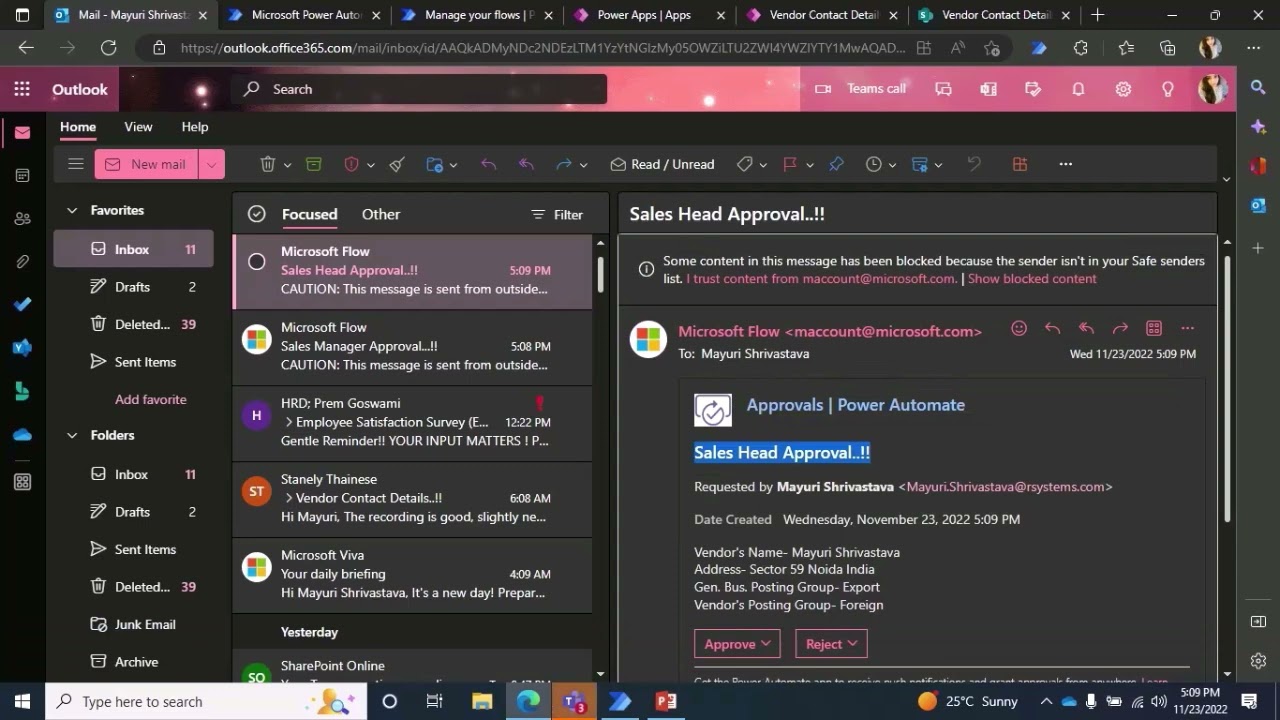Pin the message with the pin icon
The height and width of the screenshot is (720, 1280).
tap(836, 164)
